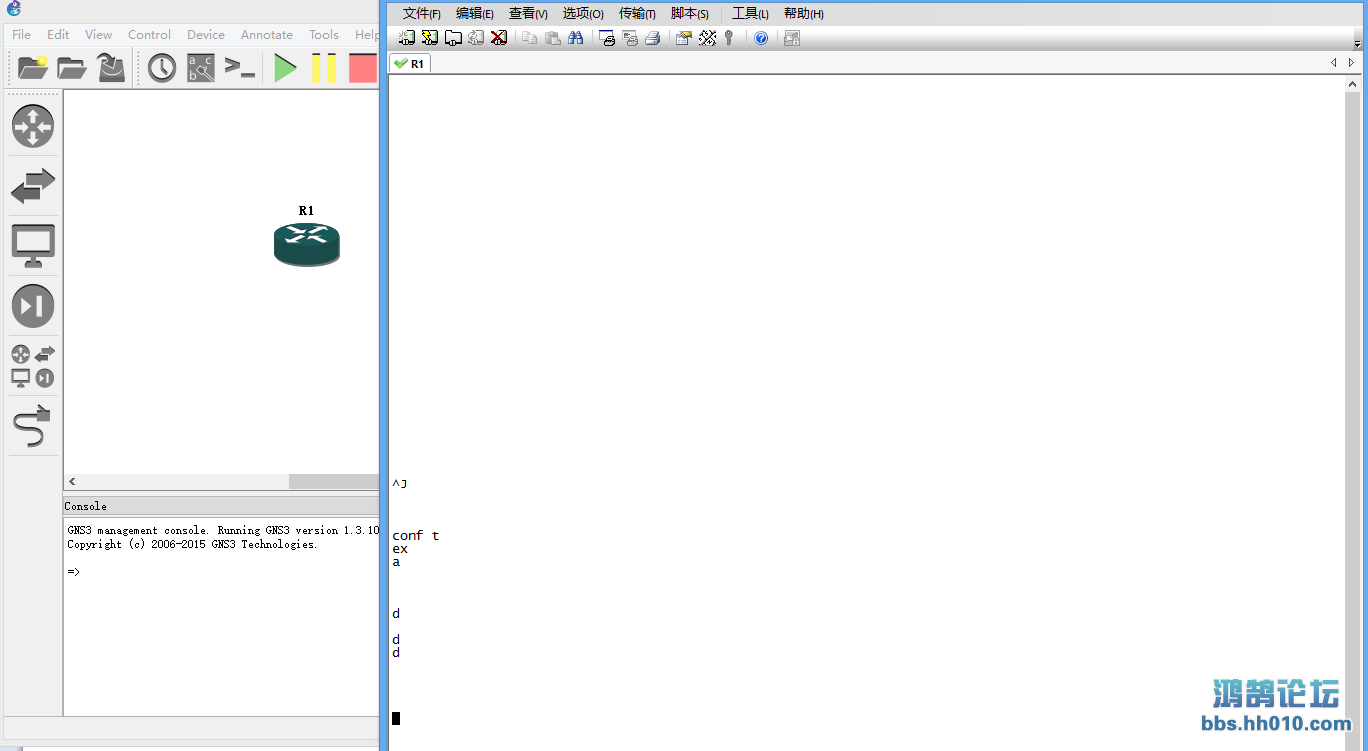The image size is (1368, 751).
Task: Stop all devices red square button
Action: (x=362, y=68)
